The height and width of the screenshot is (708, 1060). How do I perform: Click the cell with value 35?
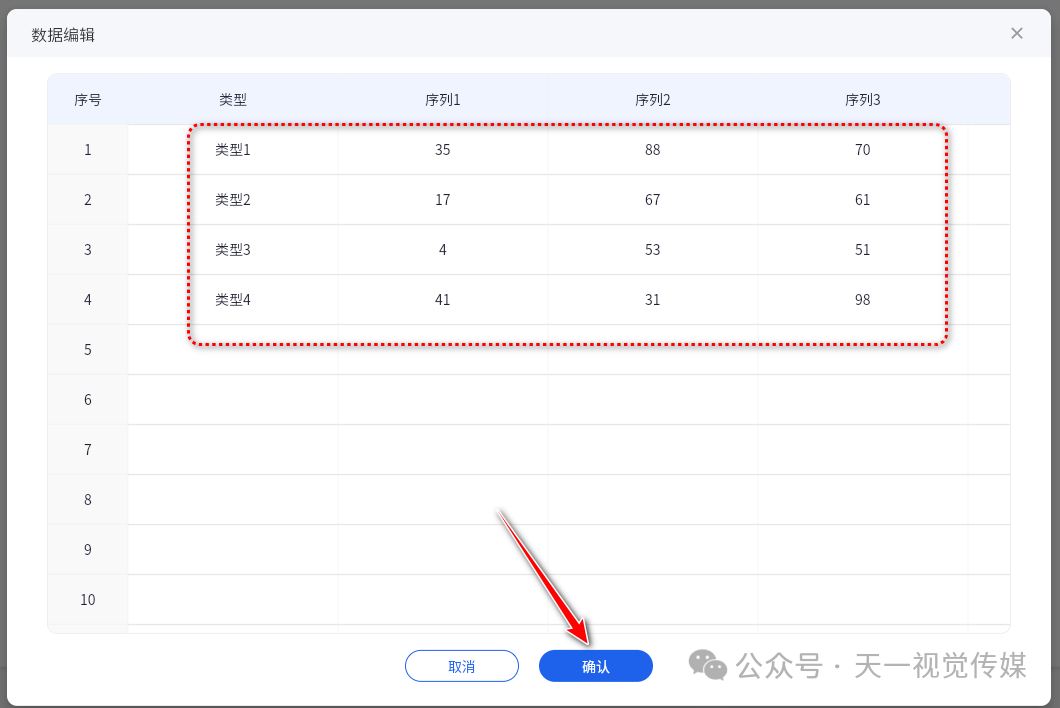click(442, 149)
